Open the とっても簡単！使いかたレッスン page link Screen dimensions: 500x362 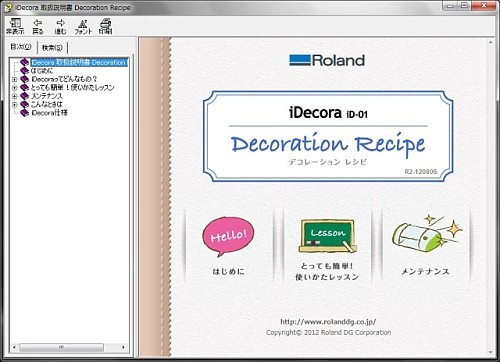pyautogui.click(x=327, y=271)
